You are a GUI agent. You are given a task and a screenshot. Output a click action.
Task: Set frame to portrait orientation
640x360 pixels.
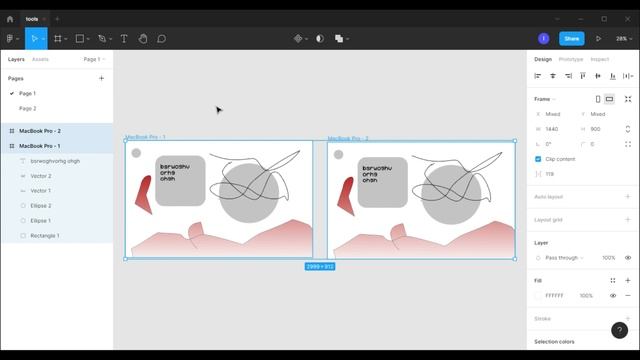tap(598, 99)
